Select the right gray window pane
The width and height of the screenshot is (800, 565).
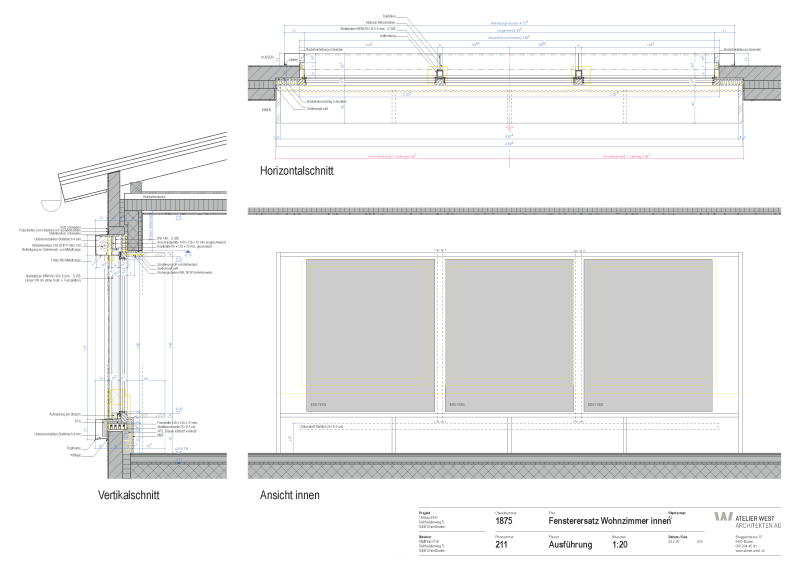[644, 334]
